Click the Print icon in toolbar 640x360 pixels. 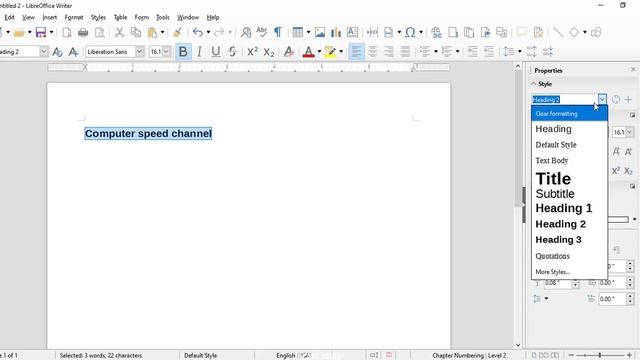83,32
